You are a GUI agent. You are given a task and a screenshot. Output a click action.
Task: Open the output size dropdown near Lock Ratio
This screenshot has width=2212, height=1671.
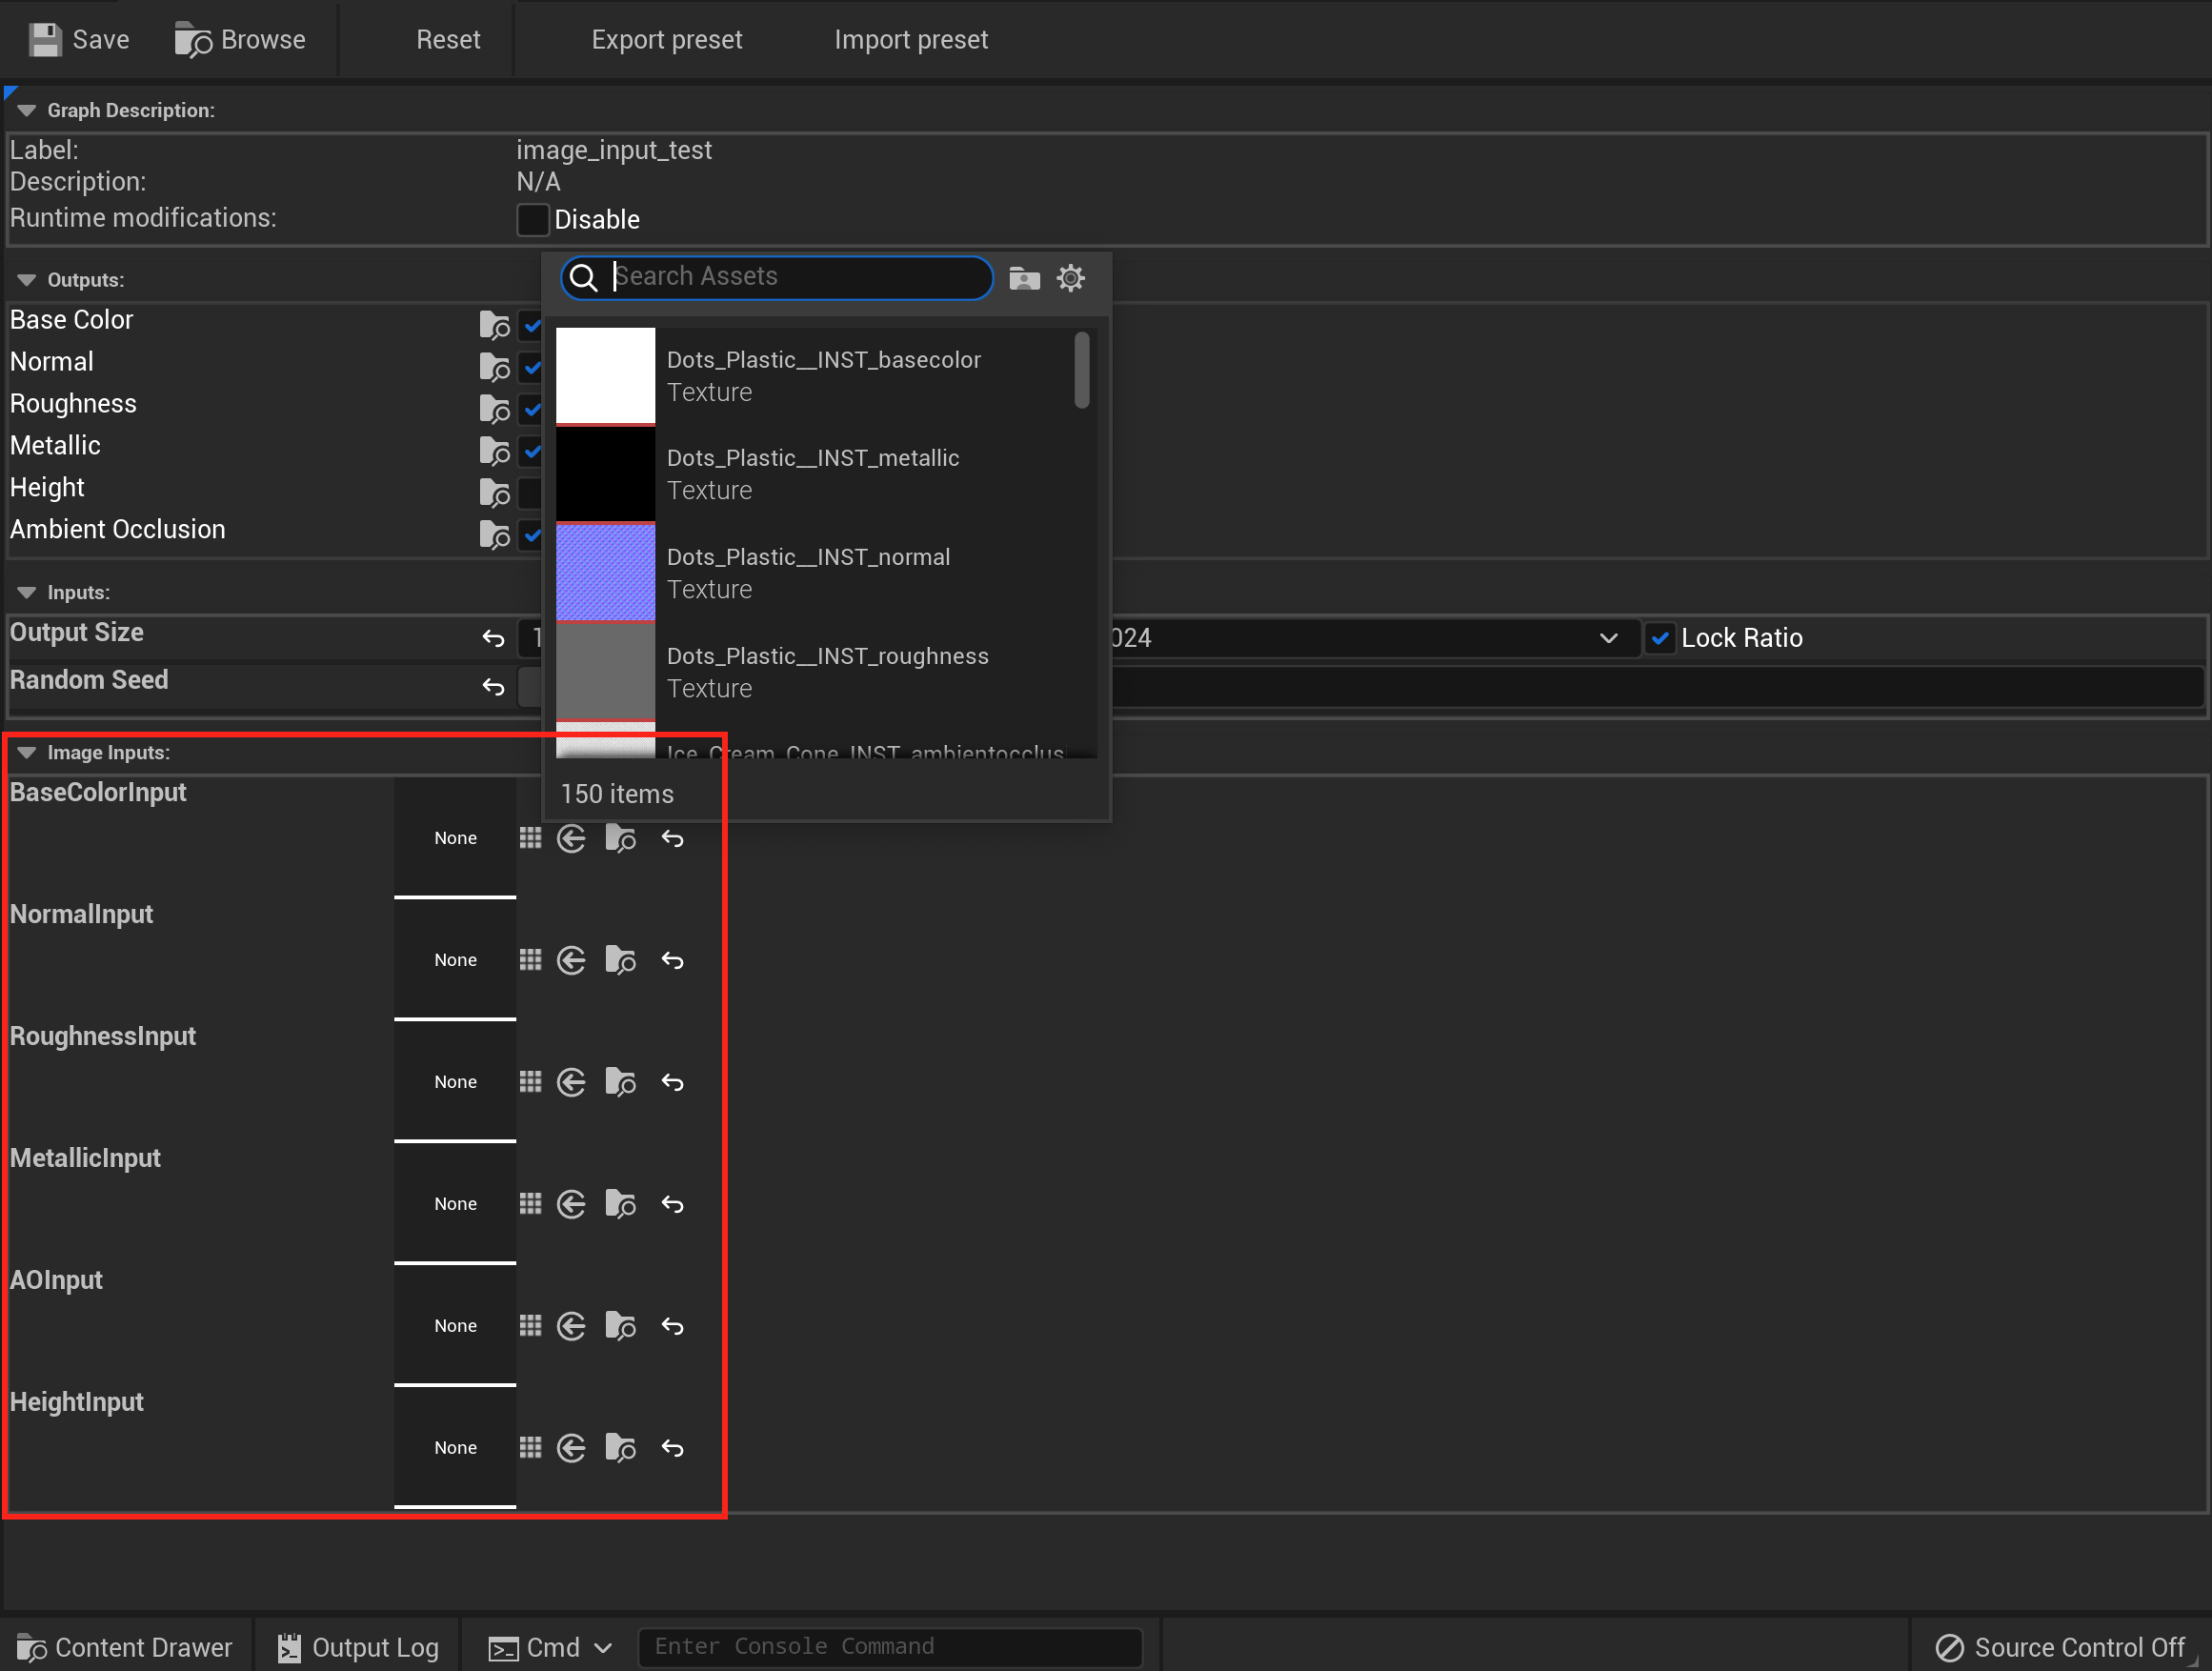point(1608,637)
